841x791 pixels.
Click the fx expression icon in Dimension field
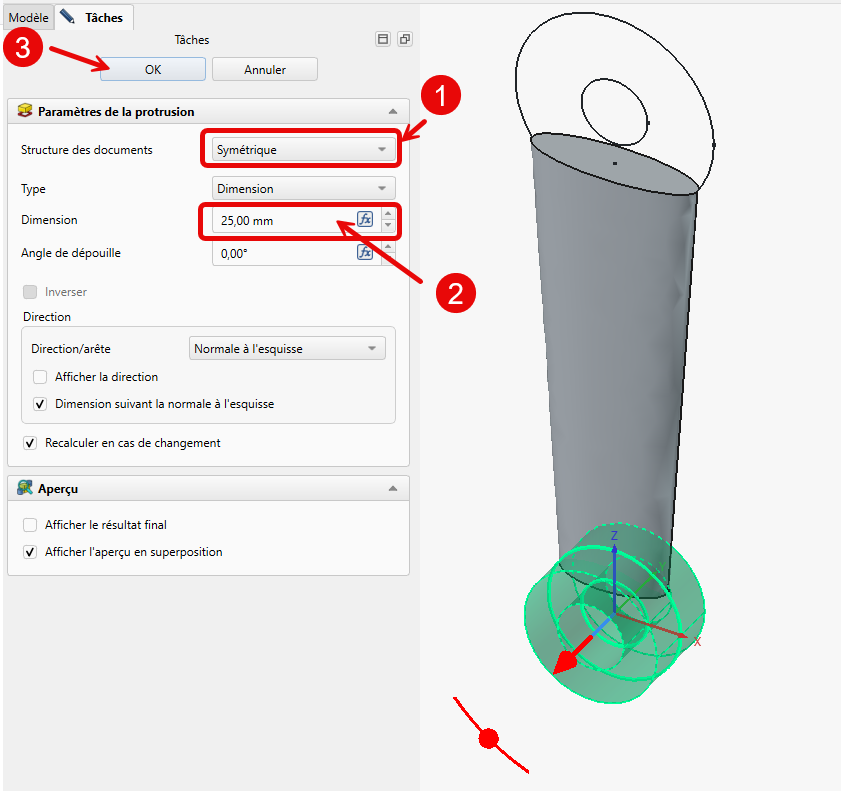tap(365, 220)
